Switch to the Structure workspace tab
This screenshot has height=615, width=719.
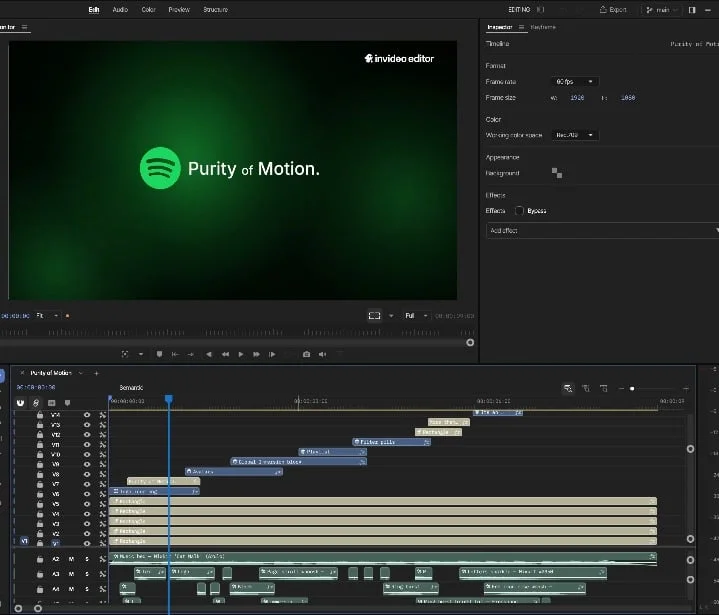[215, 10]
